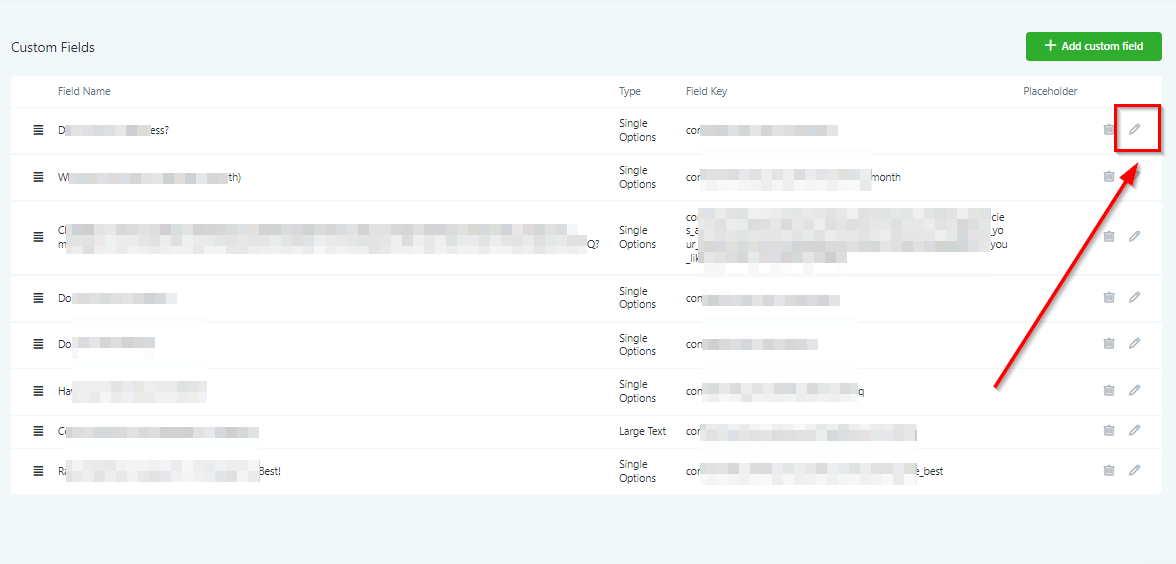Click the reorder handle of the Large Text row
Viewport: 1176px width, 564px height.
[x=38, y=431]
